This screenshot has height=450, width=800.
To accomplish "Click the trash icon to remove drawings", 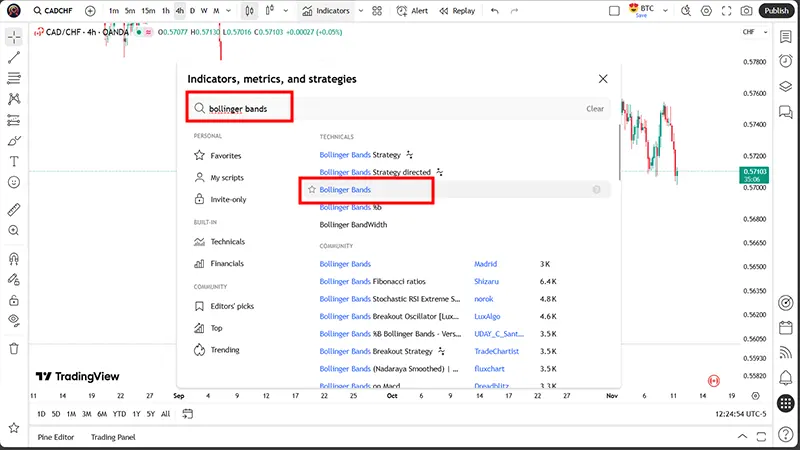I will (14, 348).
